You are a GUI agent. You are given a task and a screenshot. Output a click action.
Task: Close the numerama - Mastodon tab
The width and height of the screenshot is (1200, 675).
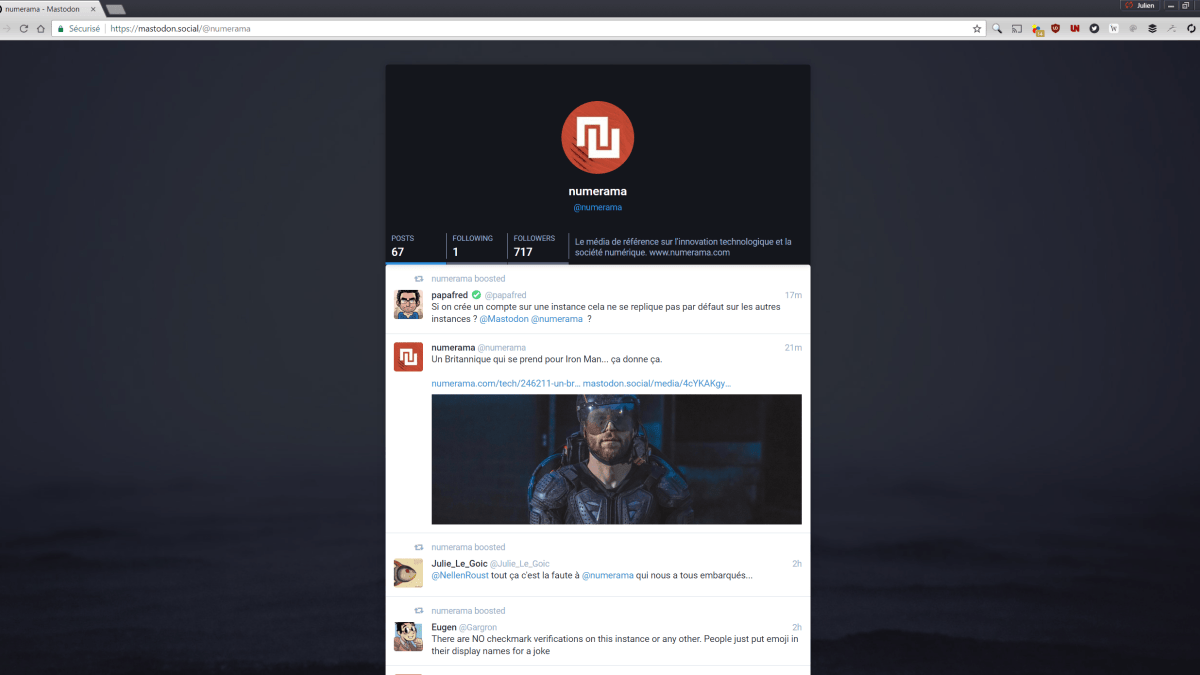[93, 9]
